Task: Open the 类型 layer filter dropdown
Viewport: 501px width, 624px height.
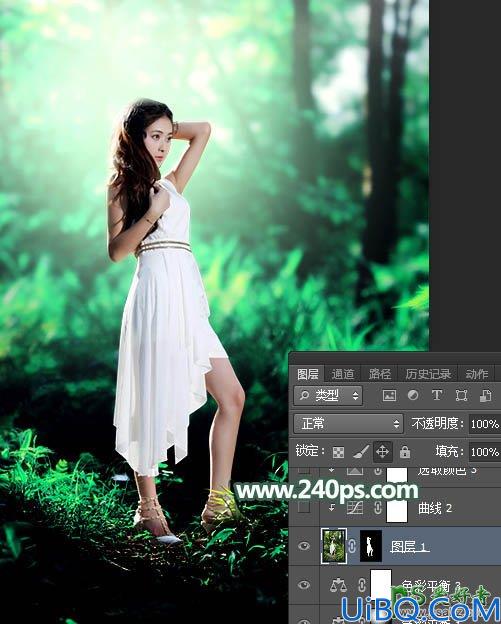Action: [328, 396]
